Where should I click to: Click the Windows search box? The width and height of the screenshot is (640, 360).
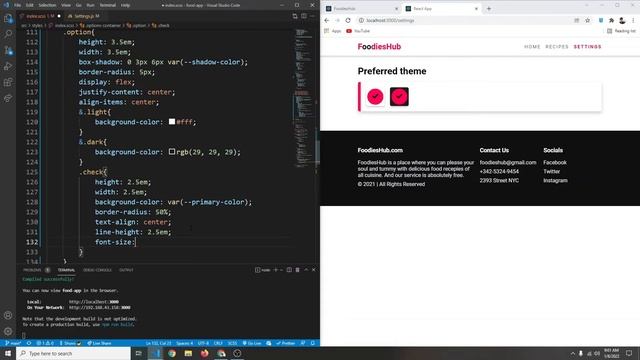click(73, 353)
